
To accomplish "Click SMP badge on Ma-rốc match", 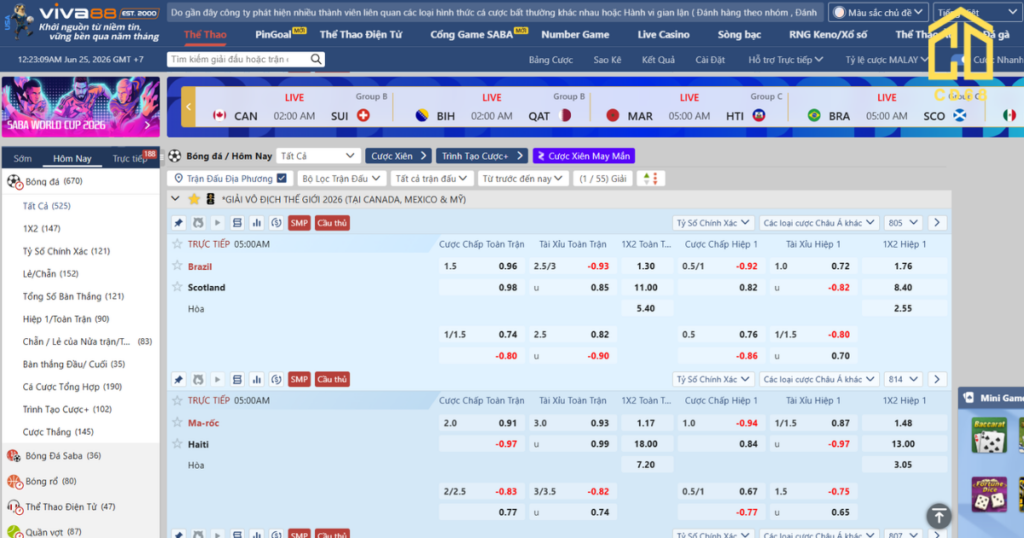I will coord(299,379).
